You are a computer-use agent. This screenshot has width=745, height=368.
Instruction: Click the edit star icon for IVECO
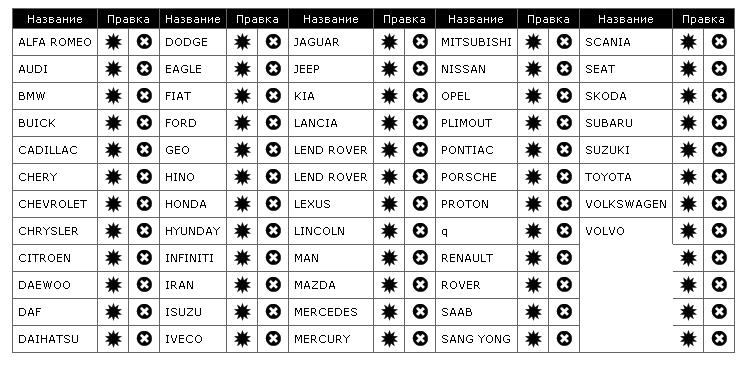click(x=242, y=339)
